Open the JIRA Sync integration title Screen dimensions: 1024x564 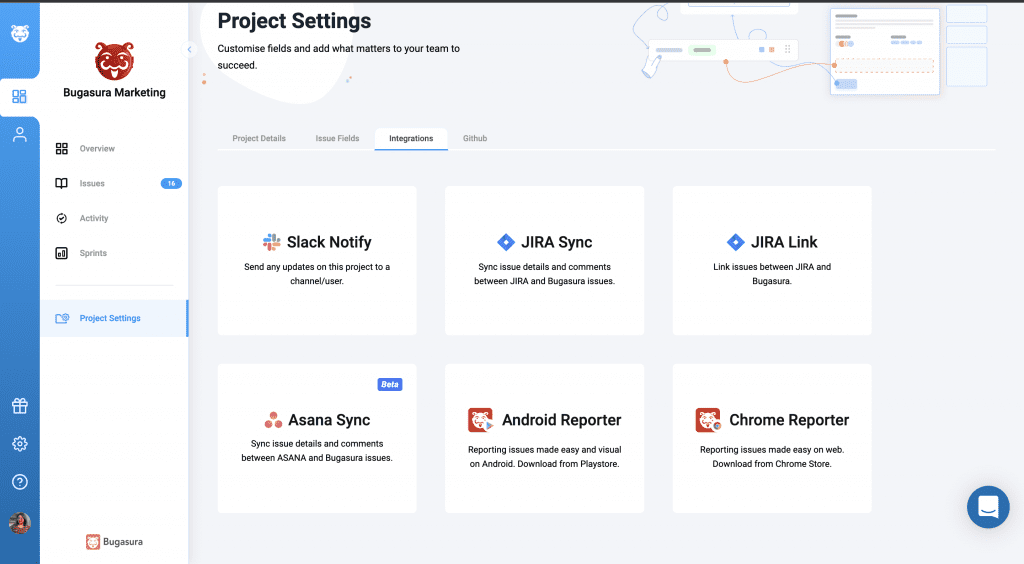point(556,242)
